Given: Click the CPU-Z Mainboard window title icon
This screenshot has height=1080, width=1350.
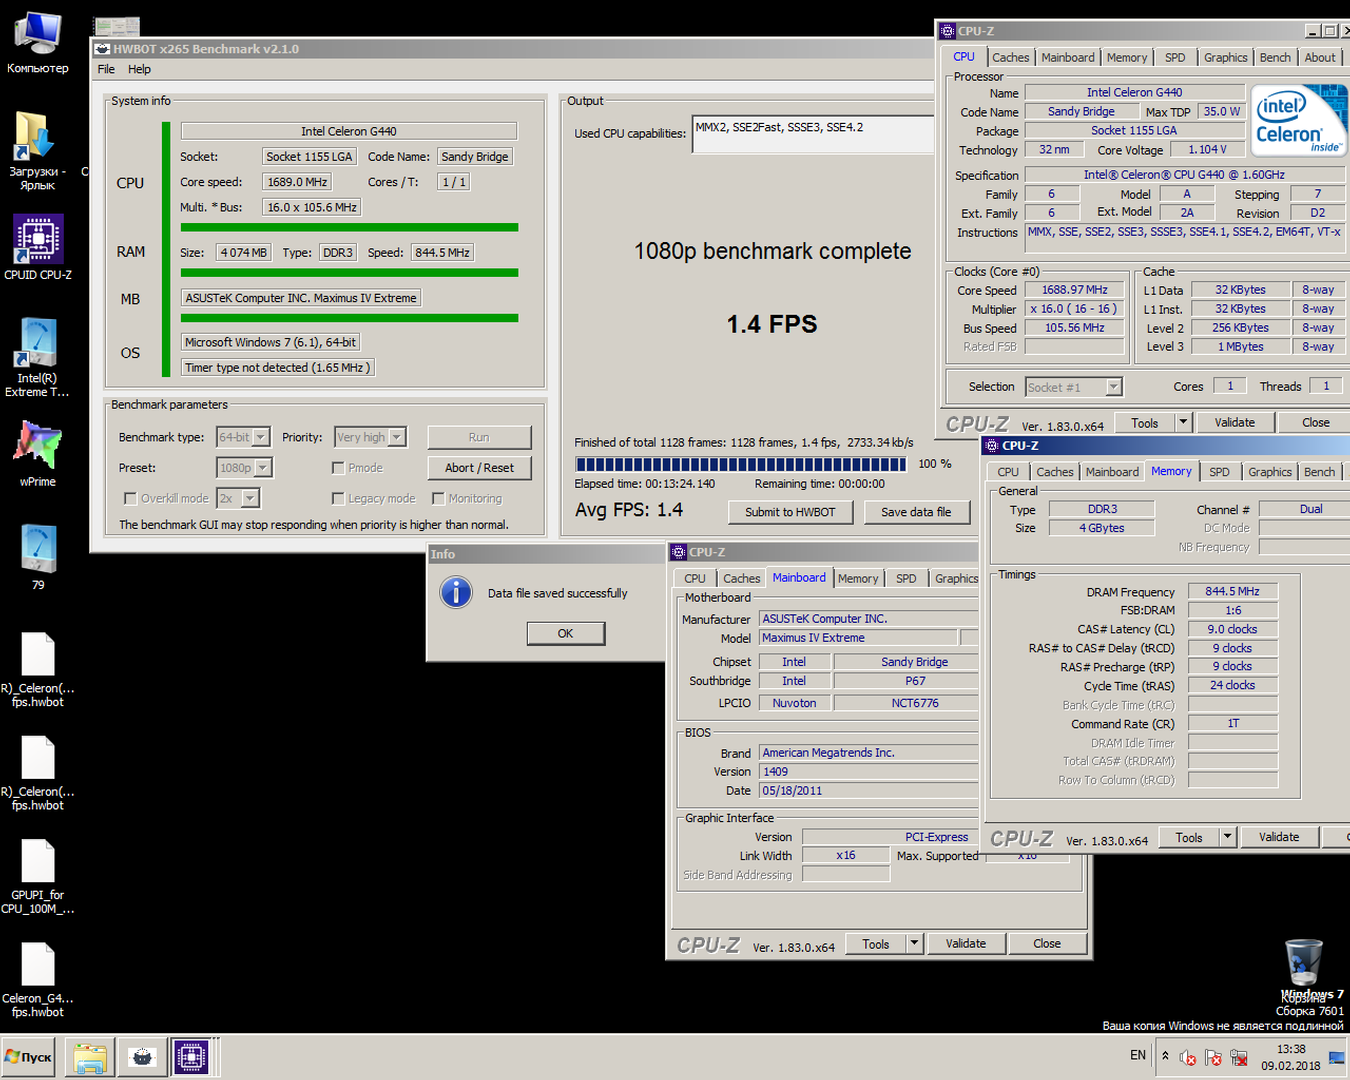Looking at the screenshot, I should click(679, 552).
